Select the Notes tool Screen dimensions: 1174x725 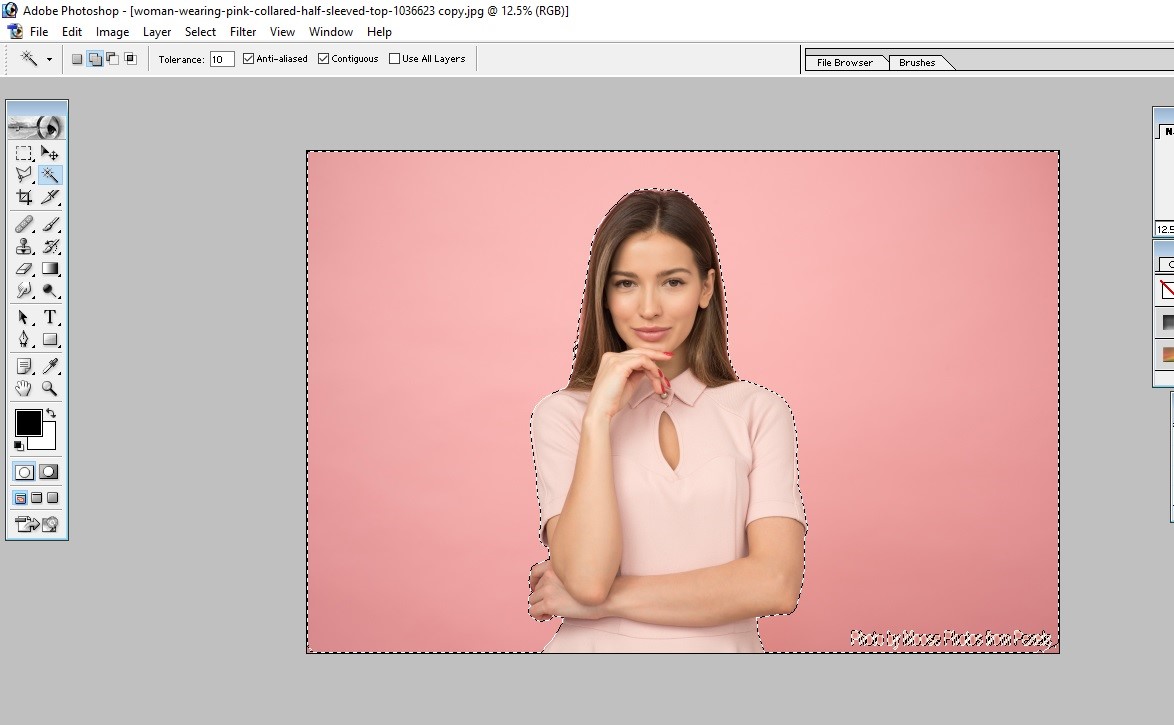(x=24, y=365)
